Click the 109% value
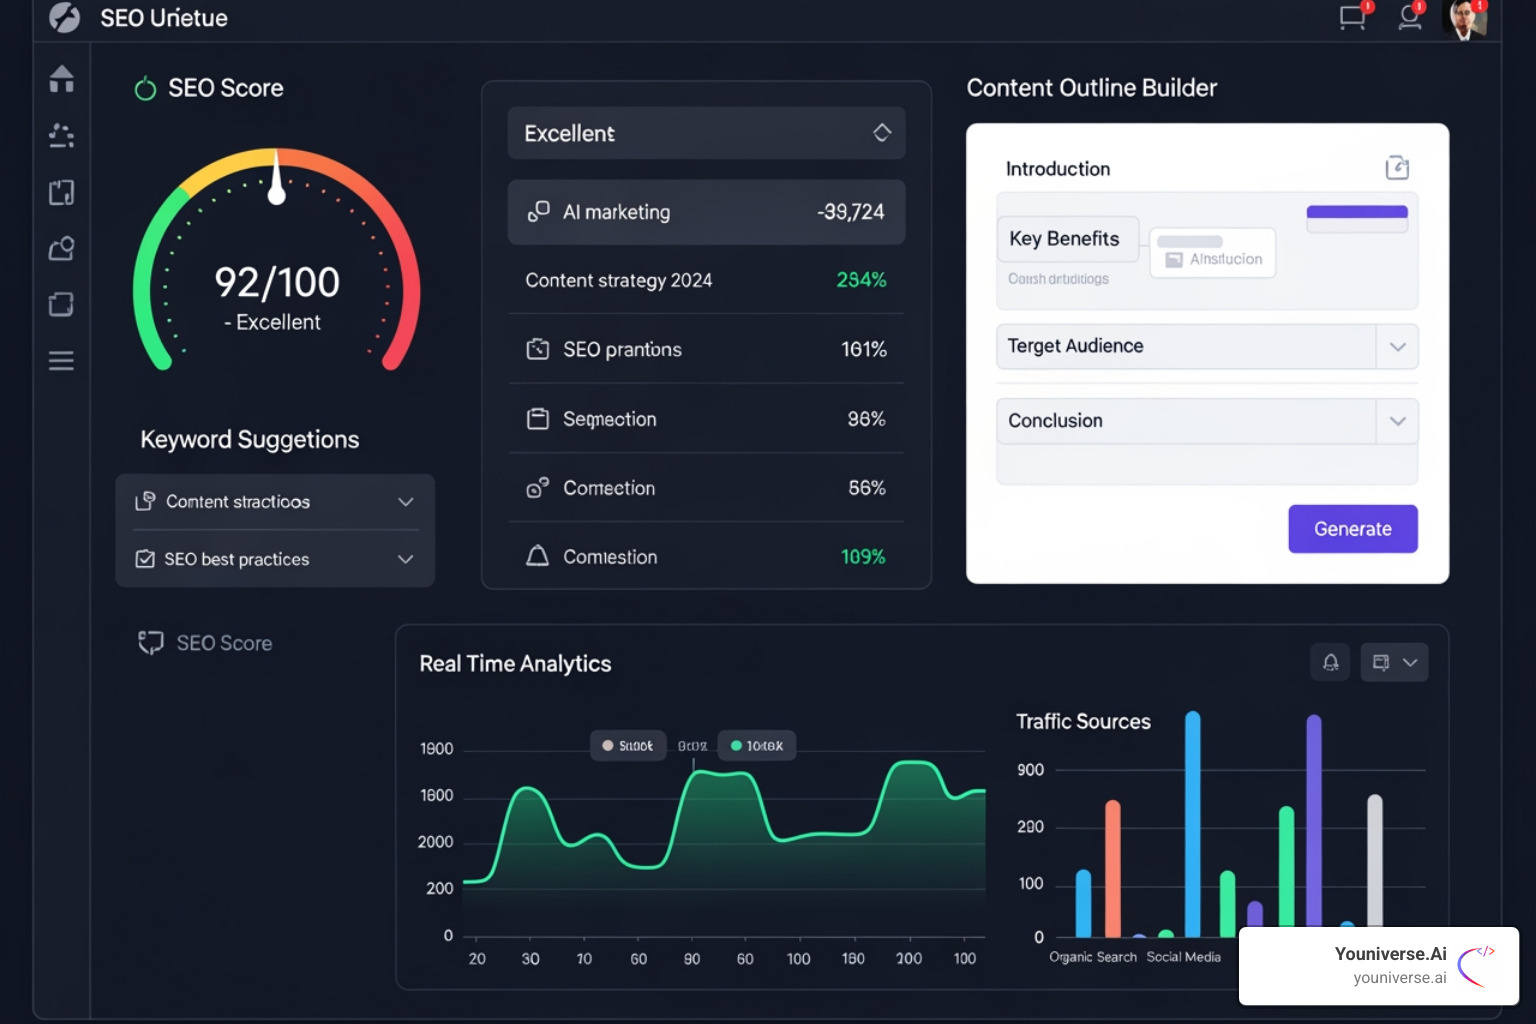 click(863, 557)
